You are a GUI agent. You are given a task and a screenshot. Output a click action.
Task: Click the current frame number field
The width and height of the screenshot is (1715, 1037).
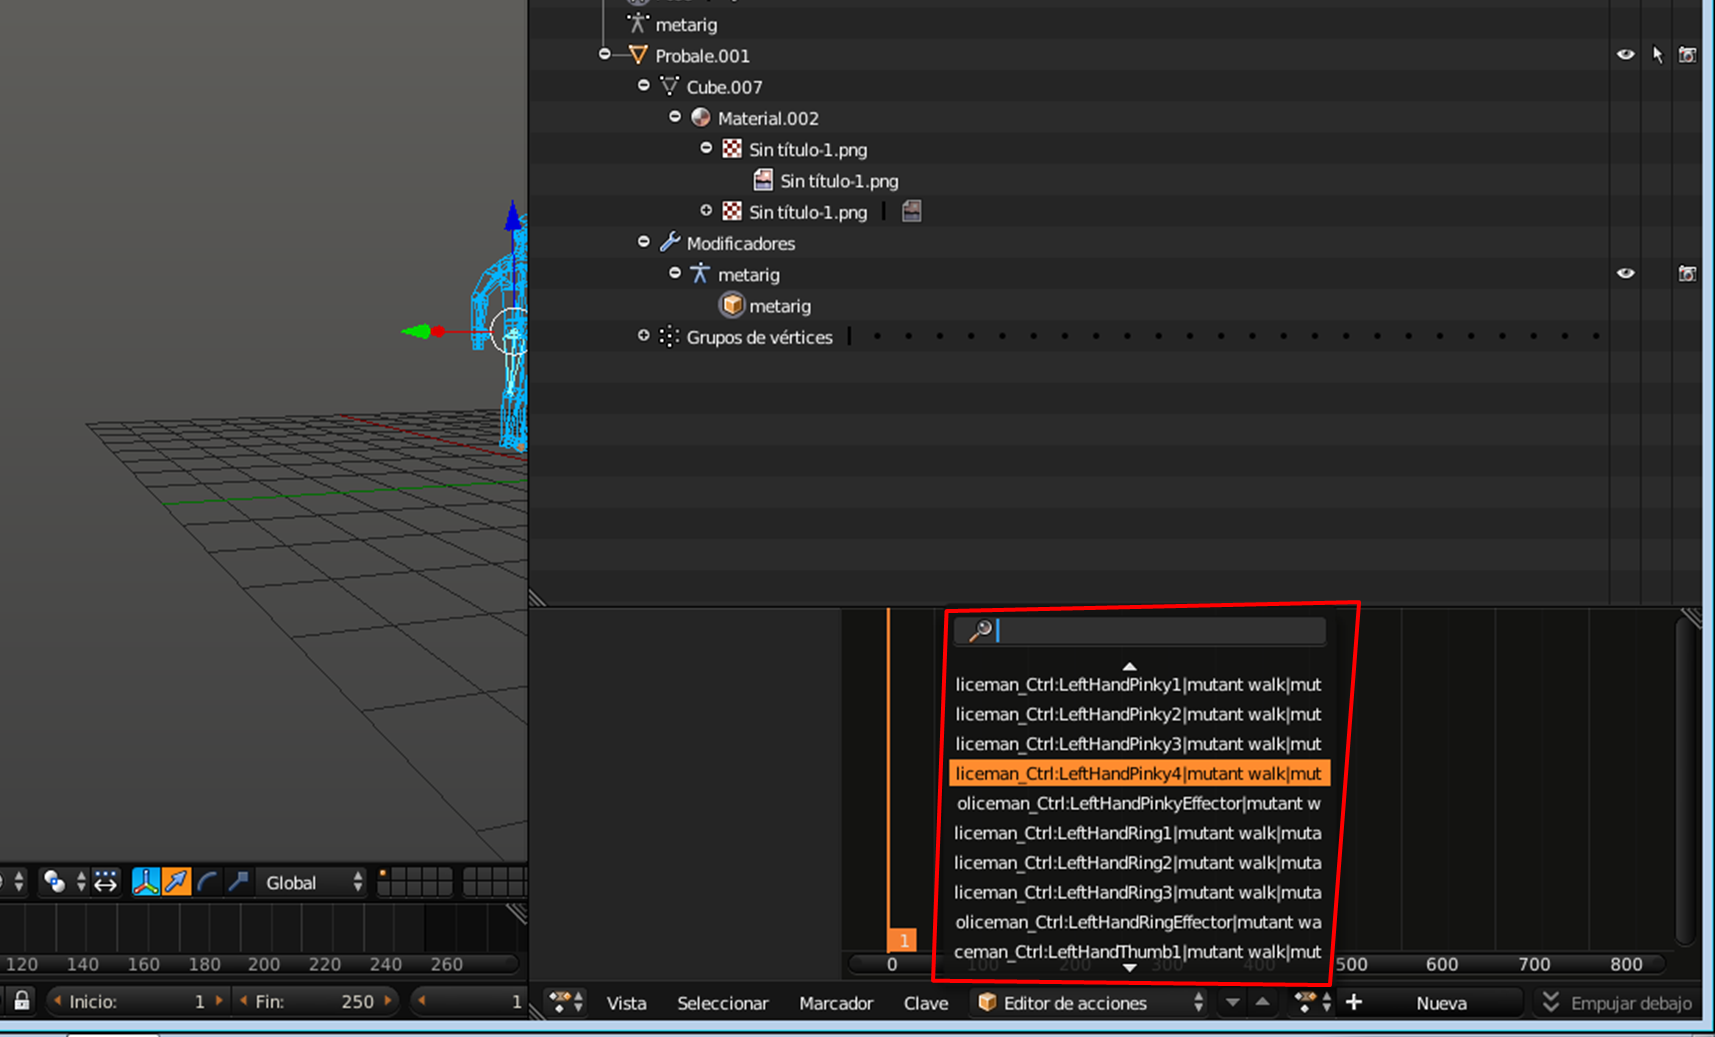click(x=470, y=1000)
